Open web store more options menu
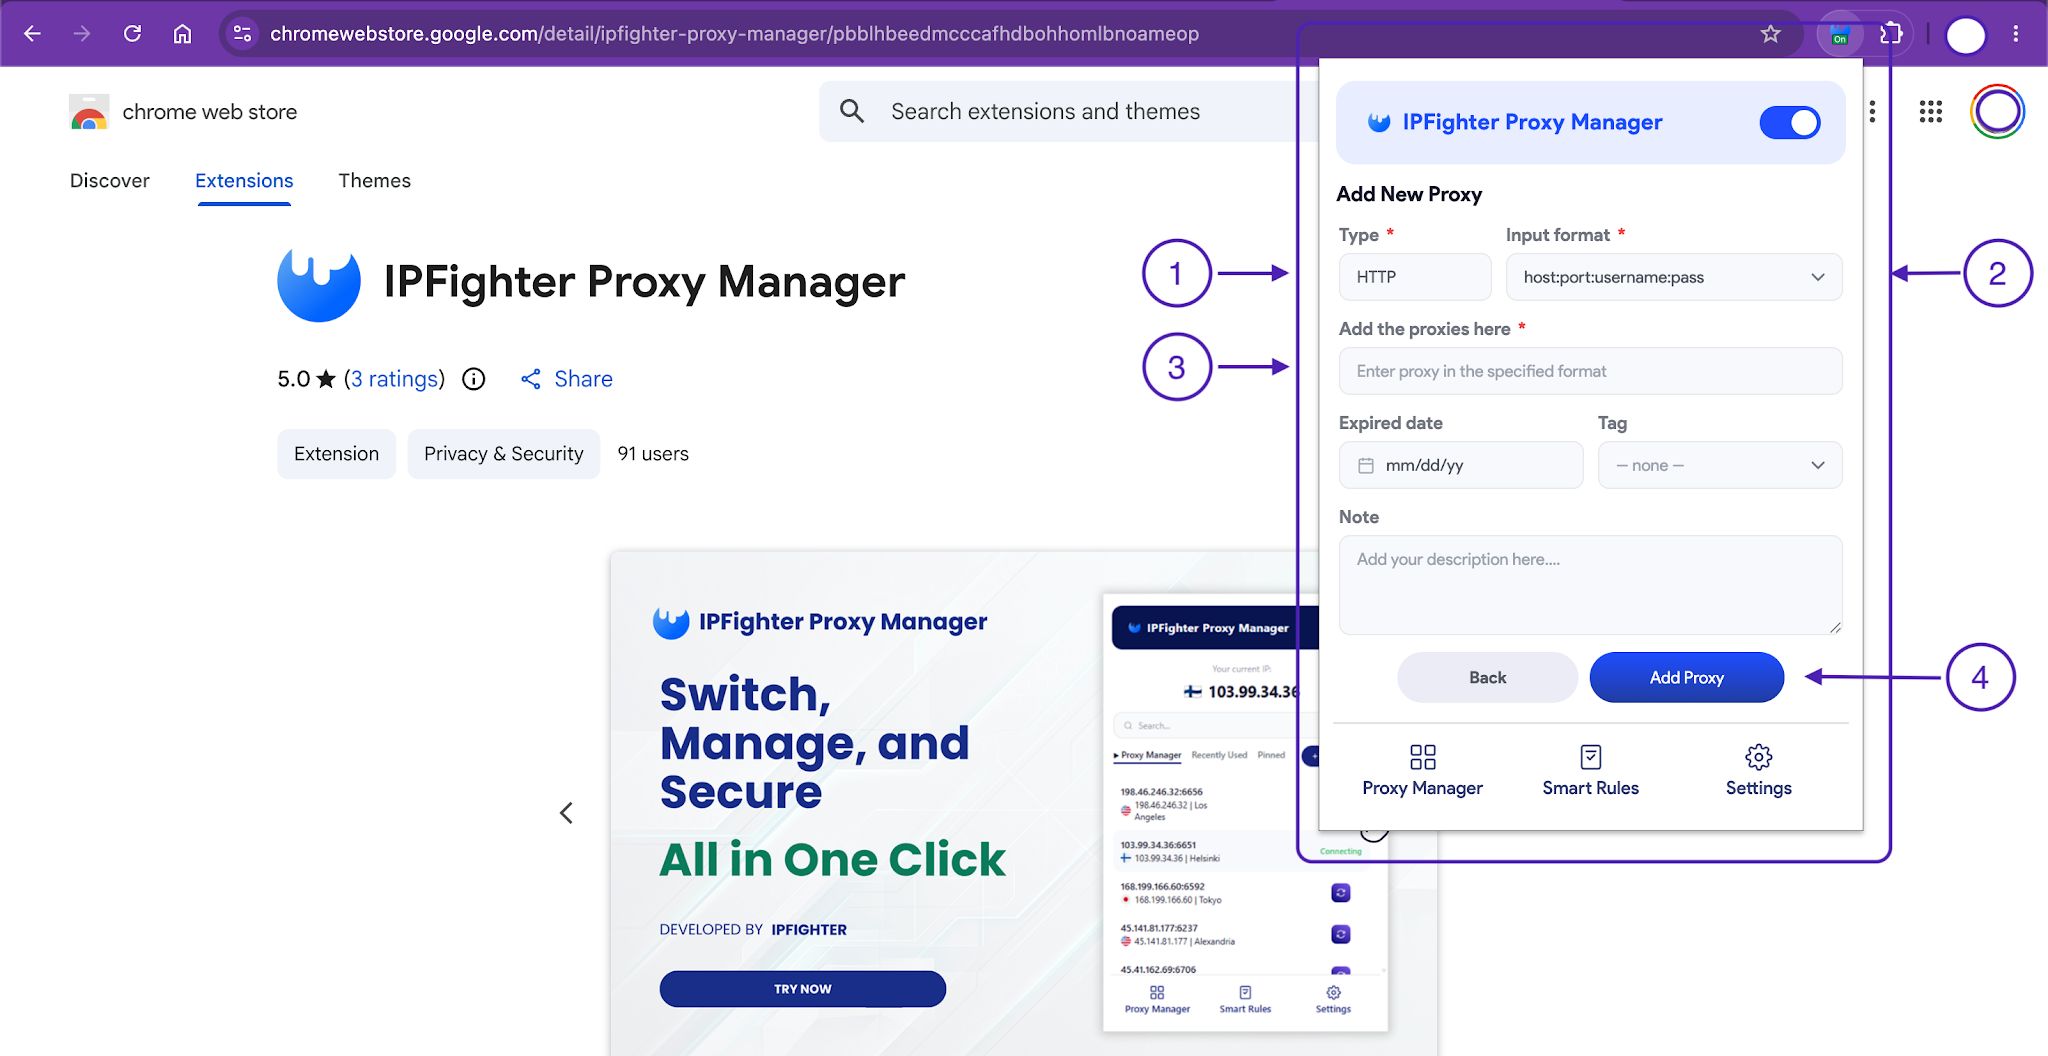The width and height of the screenshot is (2048, 1056). pos(1872,111)
